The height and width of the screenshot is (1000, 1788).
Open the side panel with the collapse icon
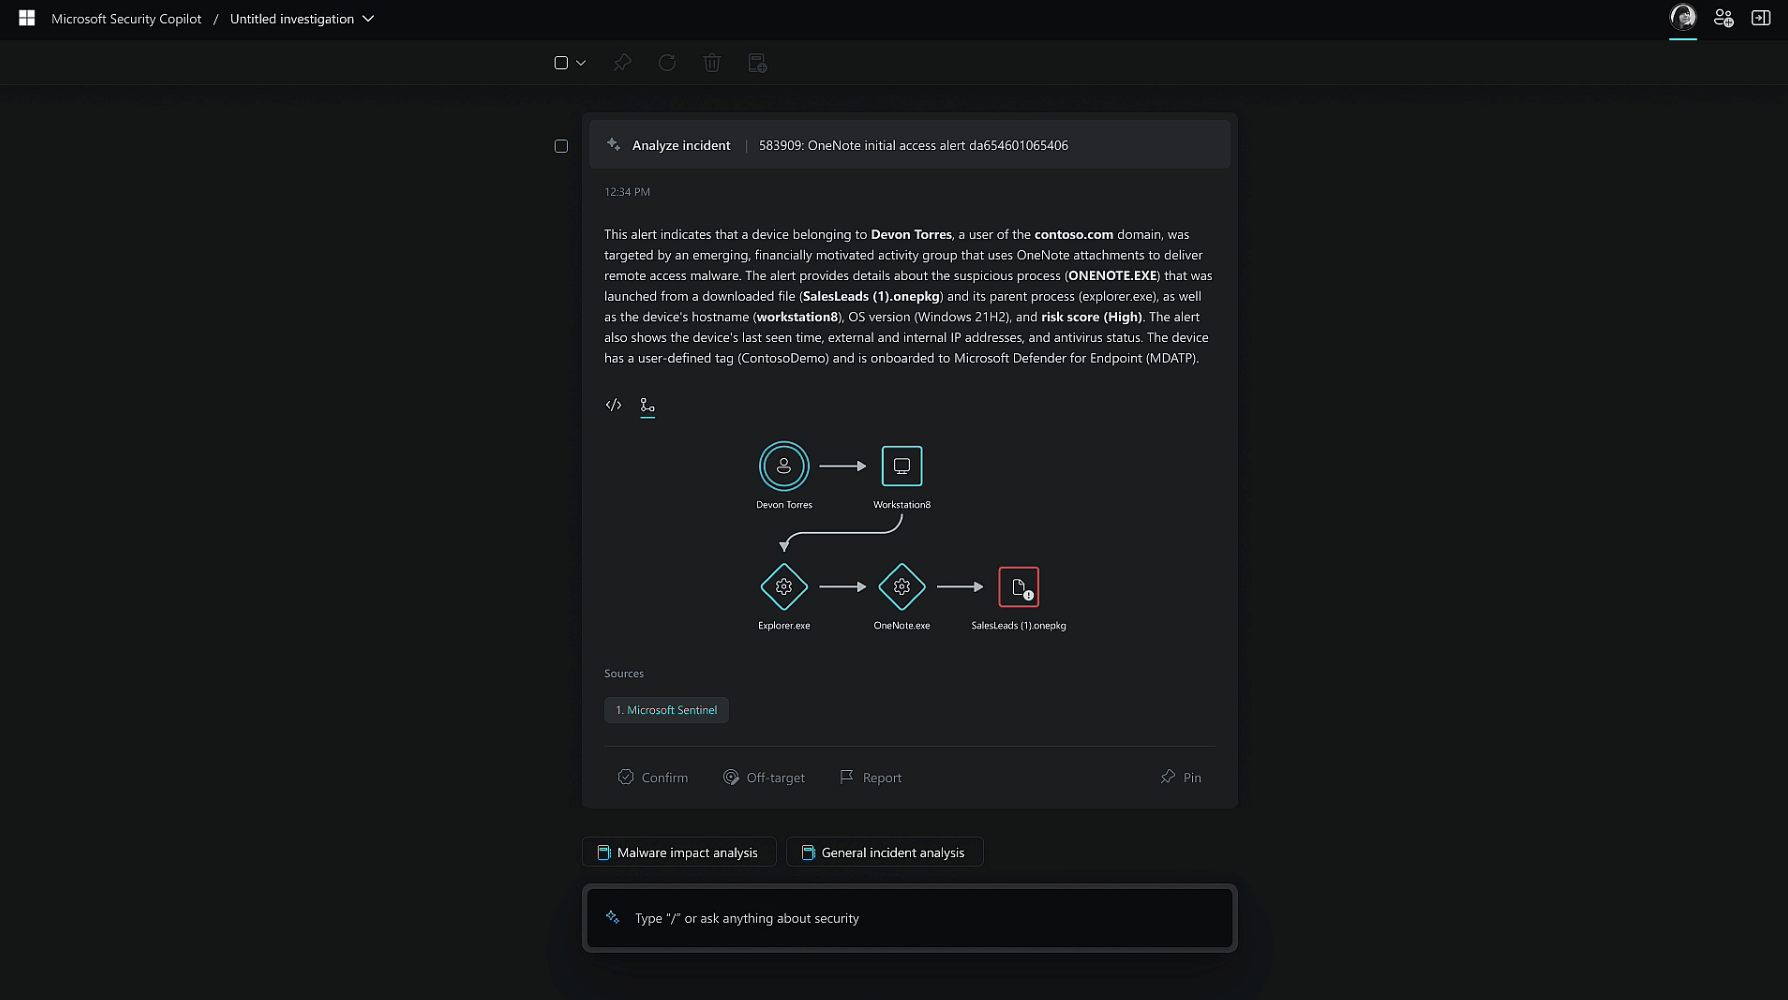pos(1760,18)
